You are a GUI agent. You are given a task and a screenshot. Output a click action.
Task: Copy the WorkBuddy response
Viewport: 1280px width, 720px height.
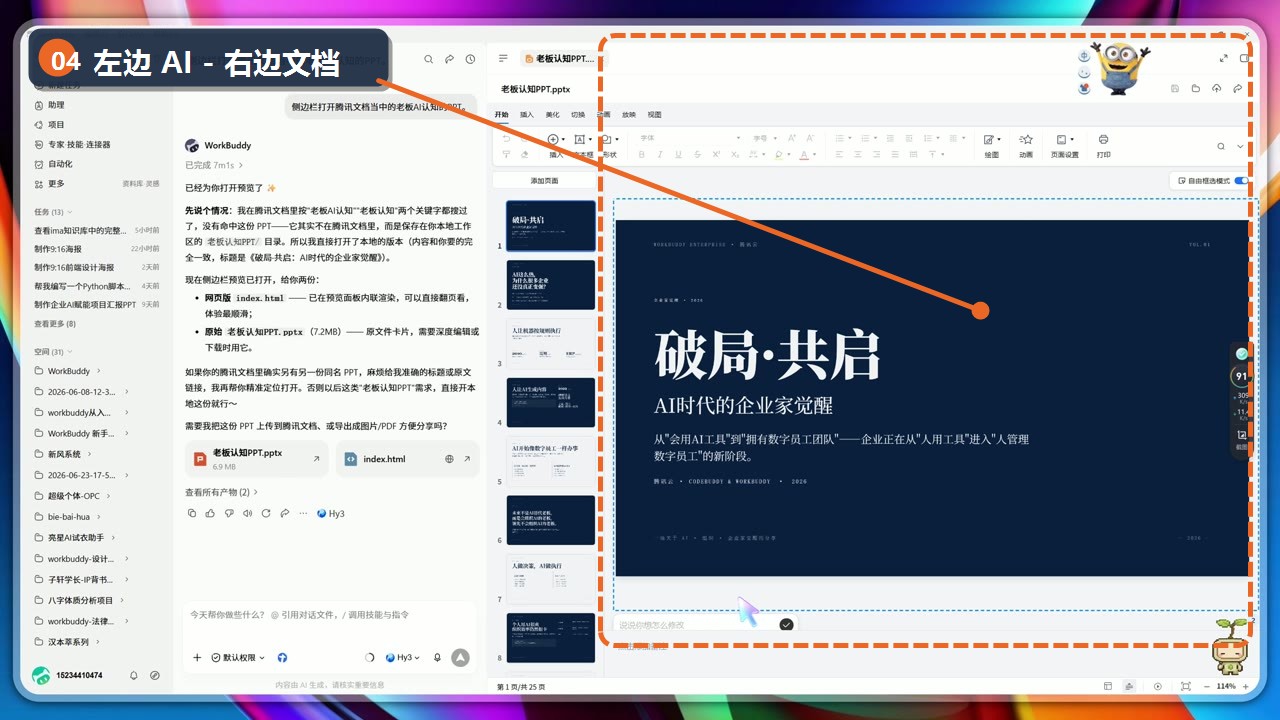tap(192, 513)
